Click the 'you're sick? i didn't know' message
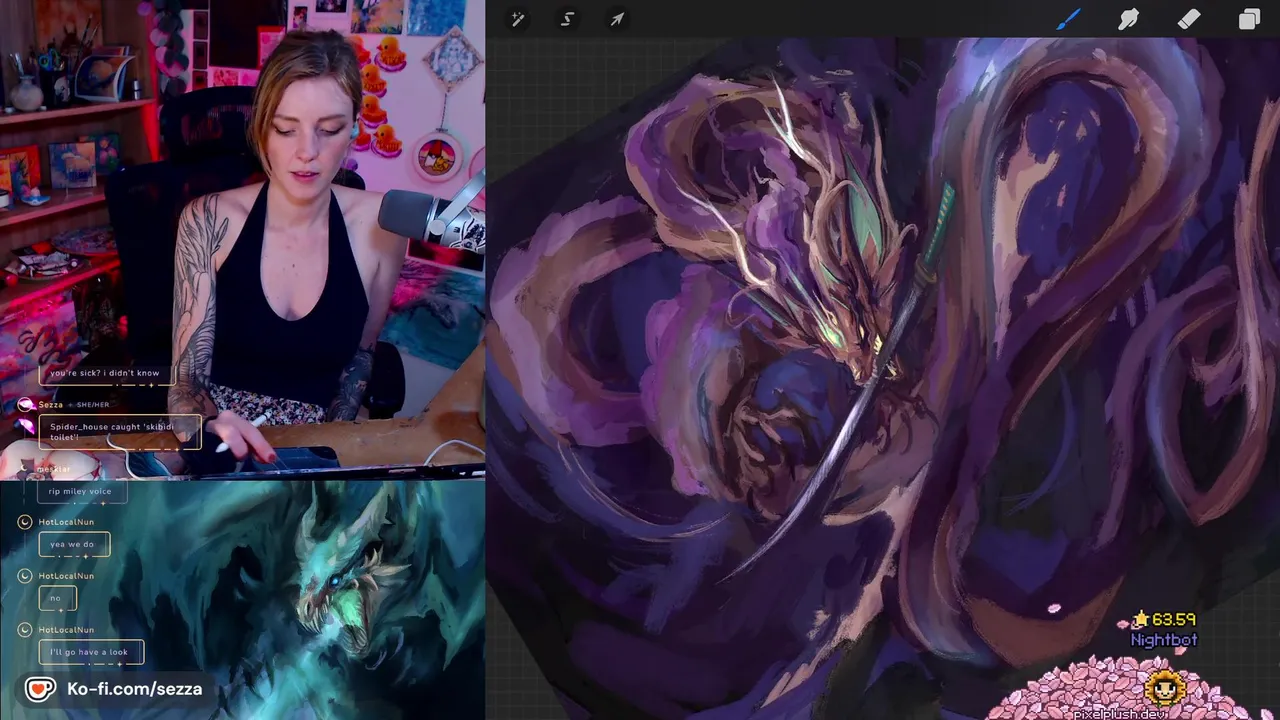The width and height of the screenshot is (1280, 720). (105, 373)
